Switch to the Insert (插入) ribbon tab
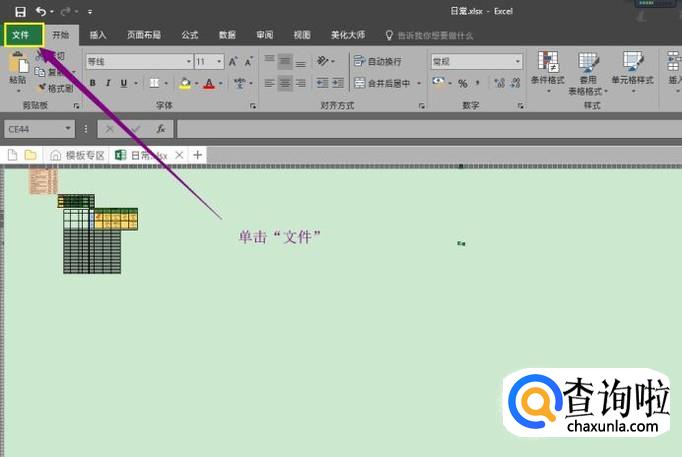Screen dimensions: 682x457 pyautogui.click(x=98, y=35)
